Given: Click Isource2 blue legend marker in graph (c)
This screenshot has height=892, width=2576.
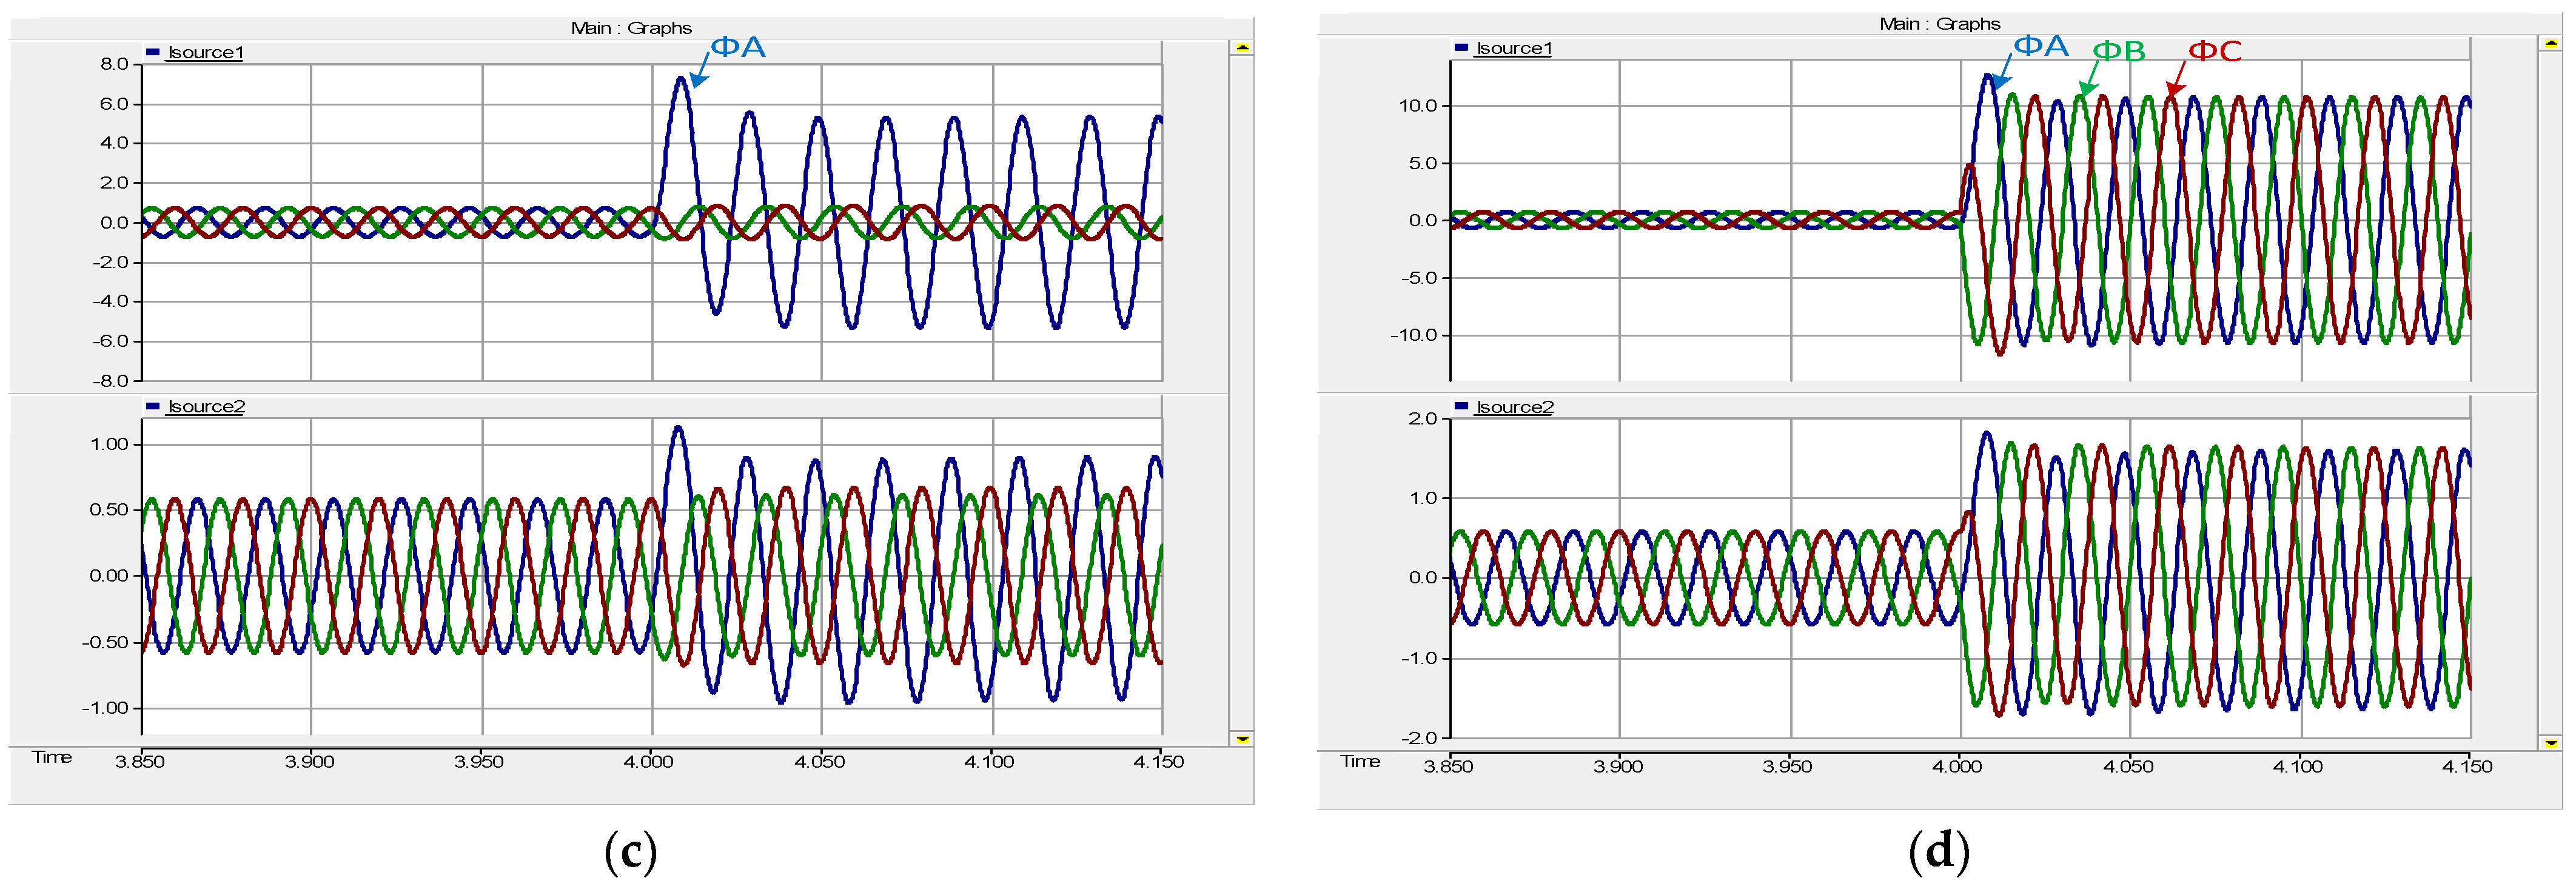Looking at the screenshot, I should (153, 406).
